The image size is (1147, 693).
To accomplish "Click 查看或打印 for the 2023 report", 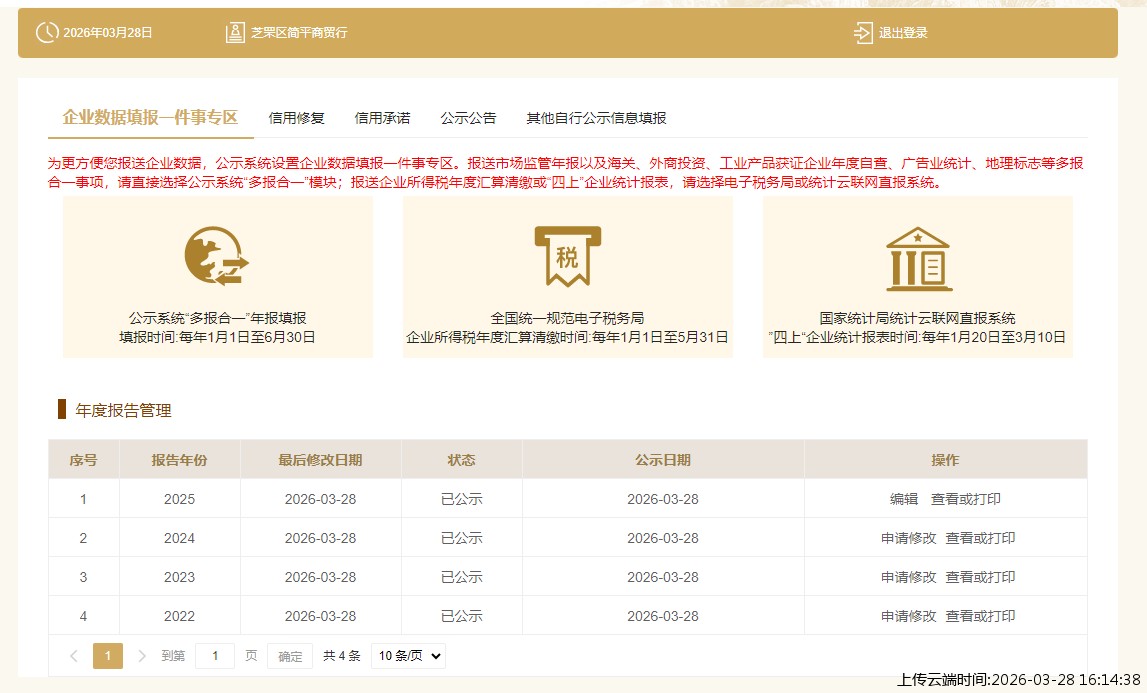I will click(x=980, y=577).
